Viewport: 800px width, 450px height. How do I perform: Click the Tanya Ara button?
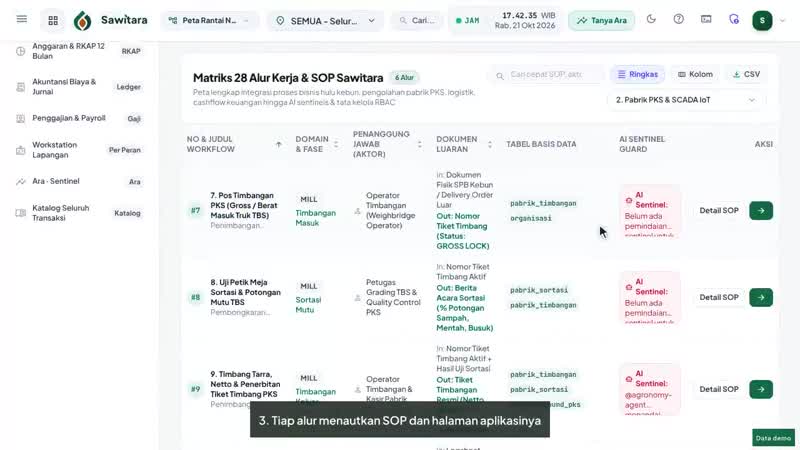pos(602,20)
